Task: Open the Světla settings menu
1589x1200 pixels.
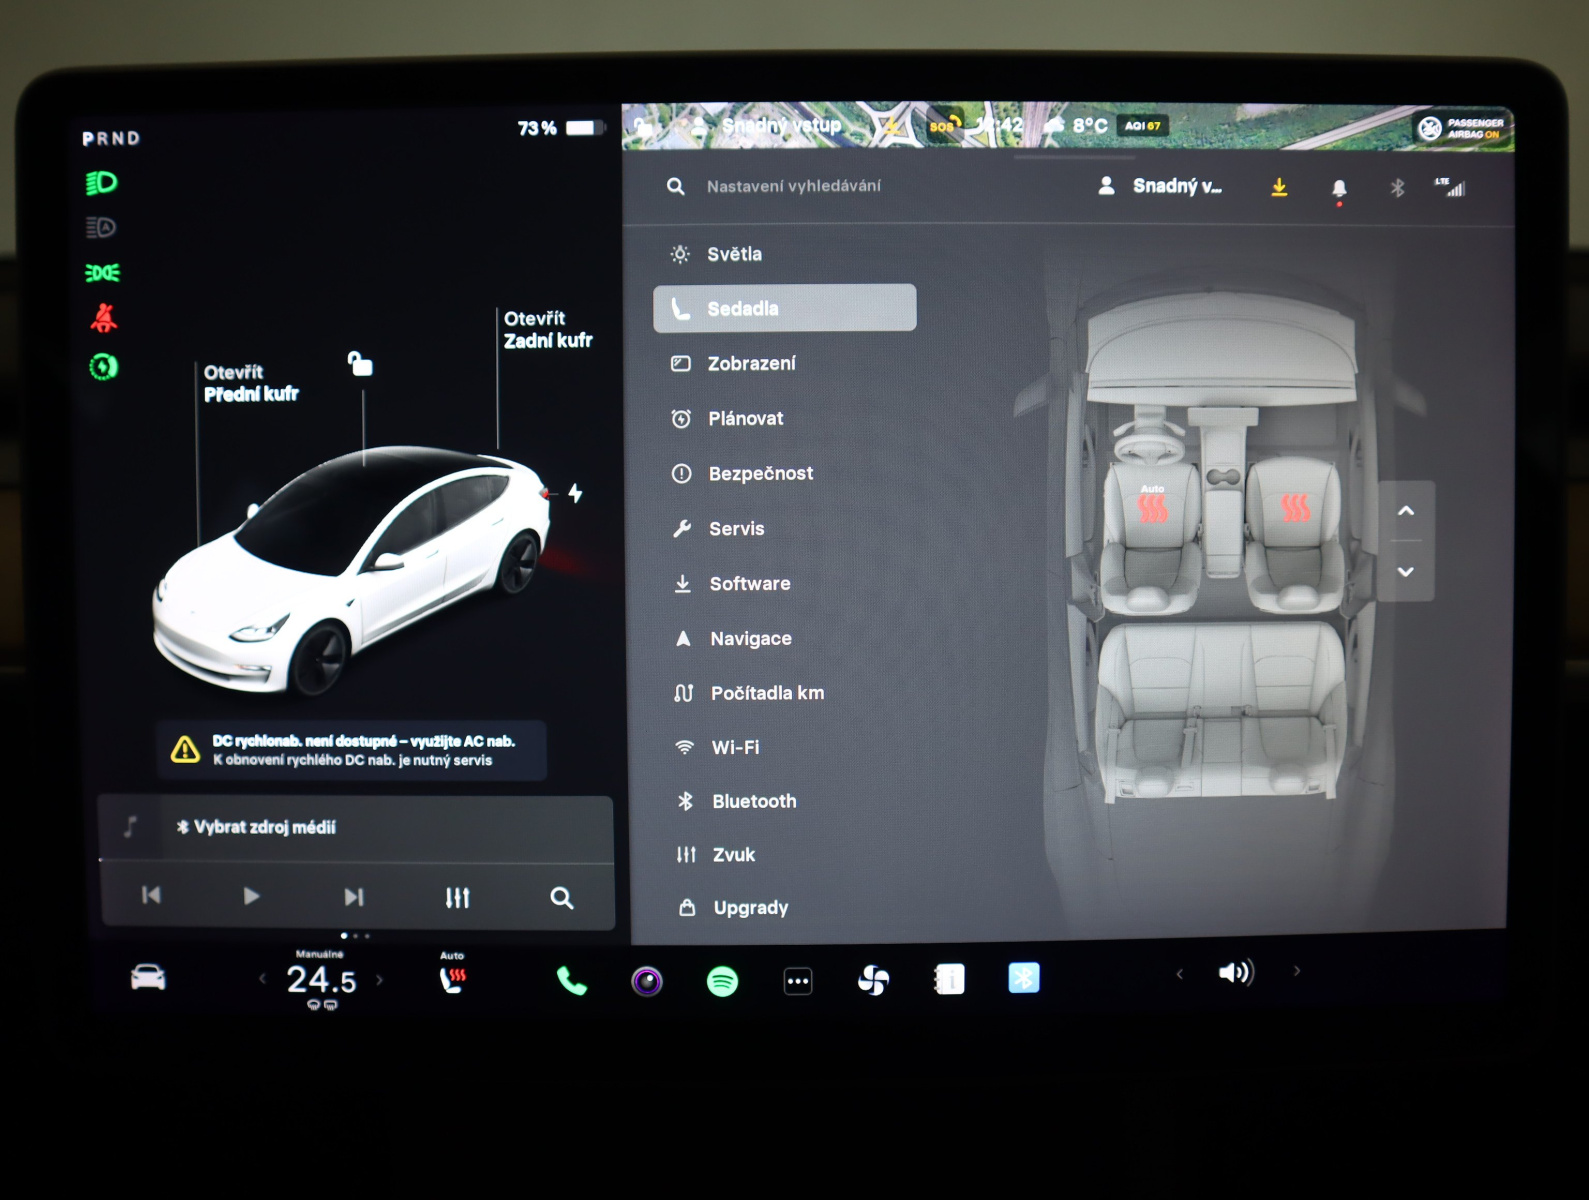Action: click(734, 254)
